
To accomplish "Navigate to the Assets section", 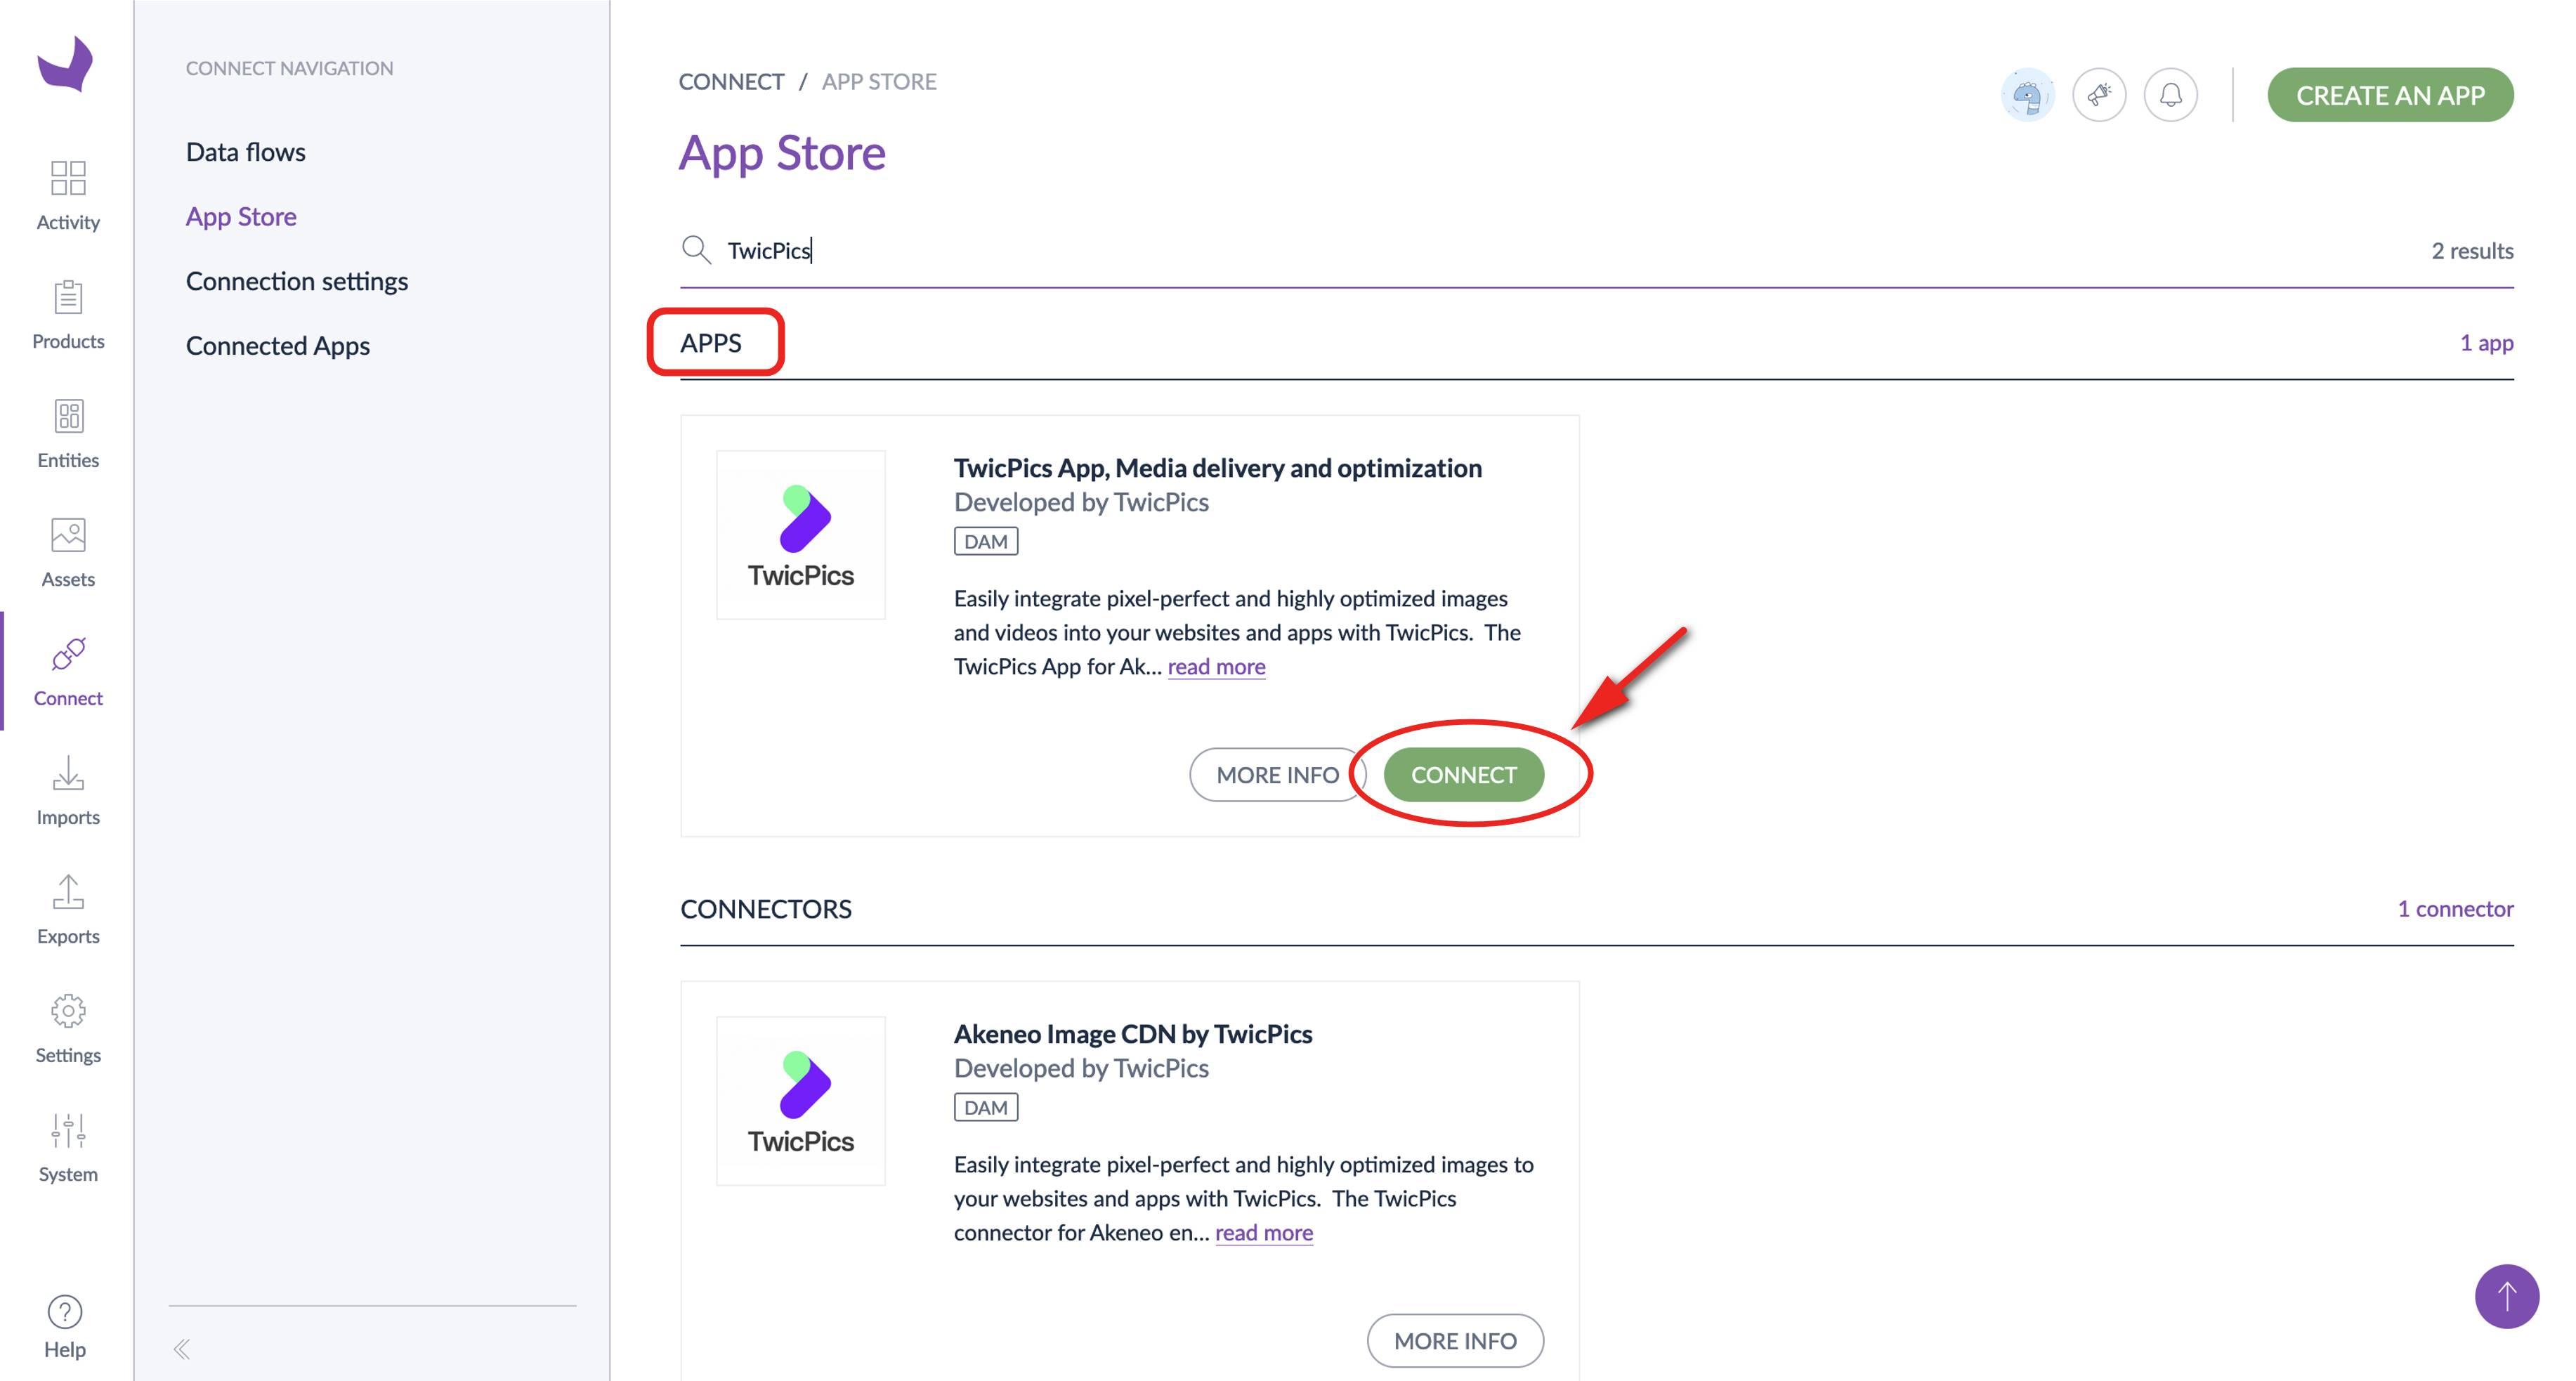I will point(68,553).
